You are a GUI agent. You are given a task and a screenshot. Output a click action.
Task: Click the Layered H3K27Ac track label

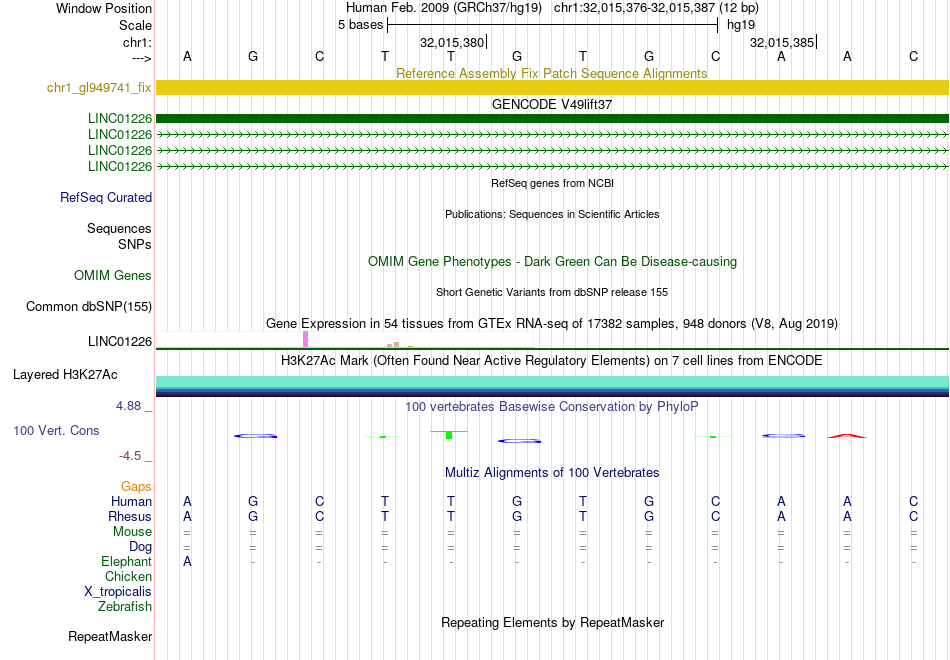point(65,375)
